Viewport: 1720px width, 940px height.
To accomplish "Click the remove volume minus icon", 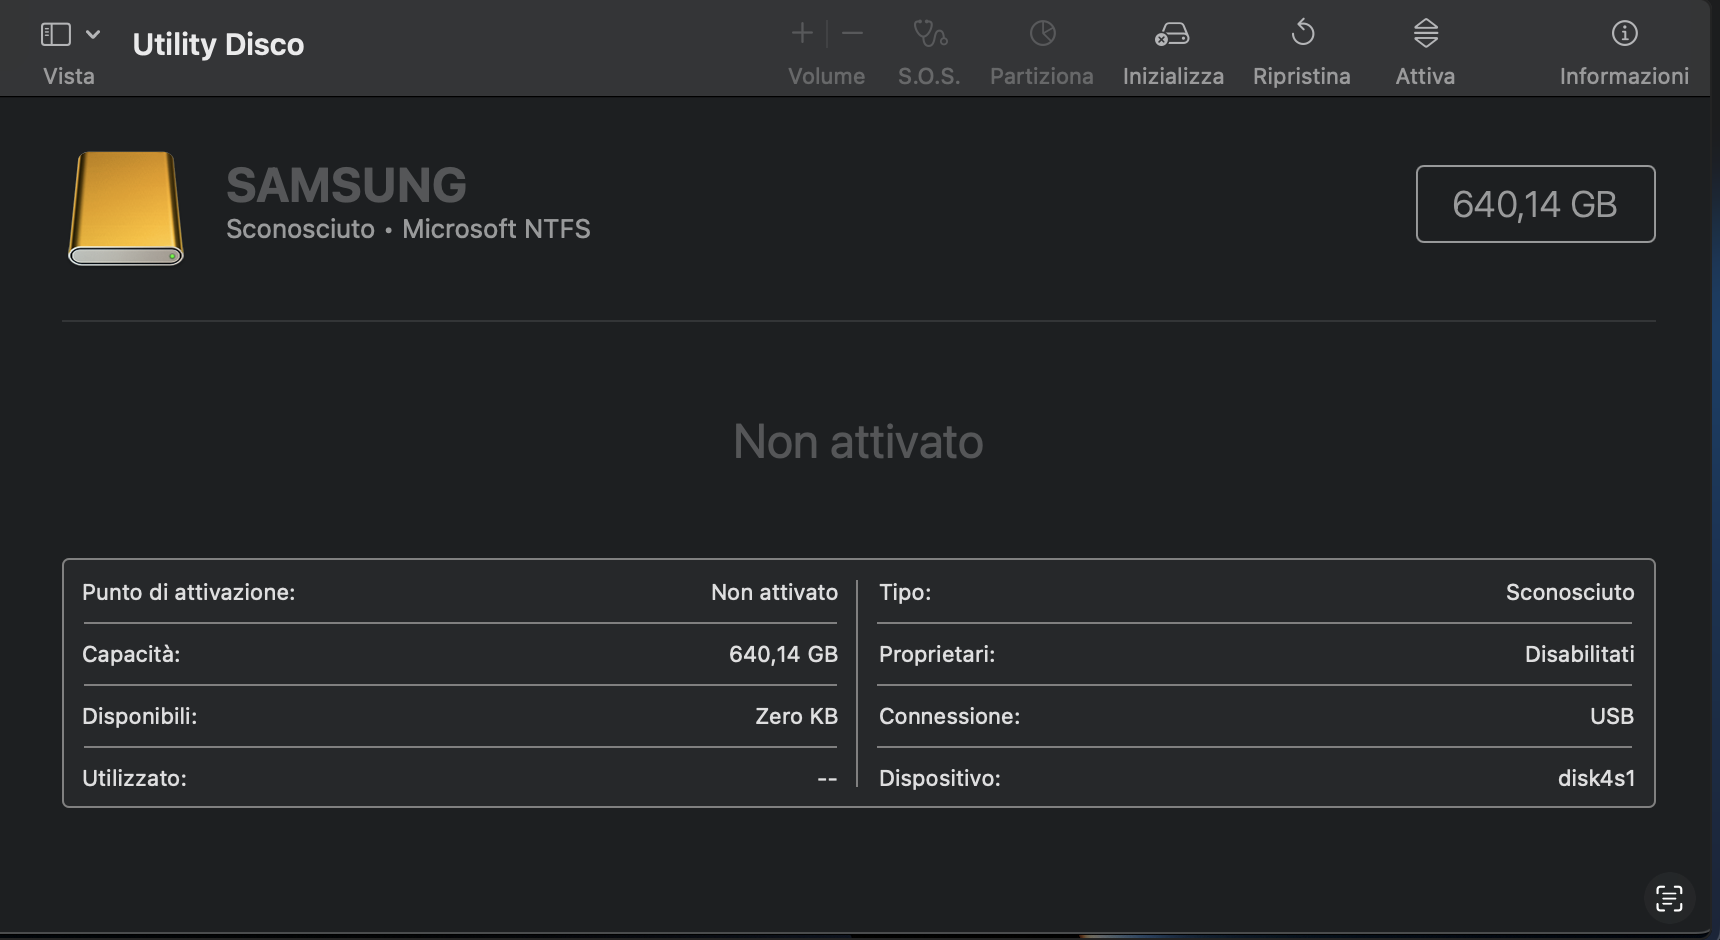I will [852, 33].
